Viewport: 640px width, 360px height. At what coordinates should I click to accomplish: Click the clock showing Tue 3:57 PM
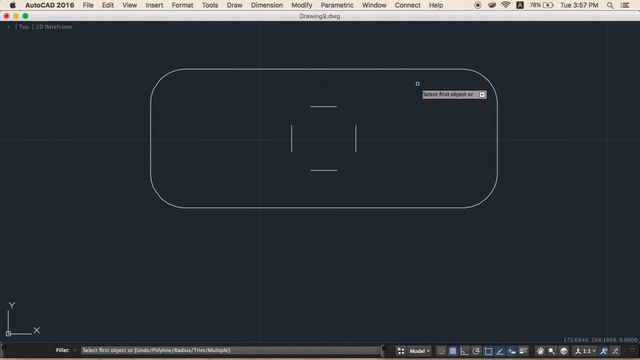[x=579, y=5]
